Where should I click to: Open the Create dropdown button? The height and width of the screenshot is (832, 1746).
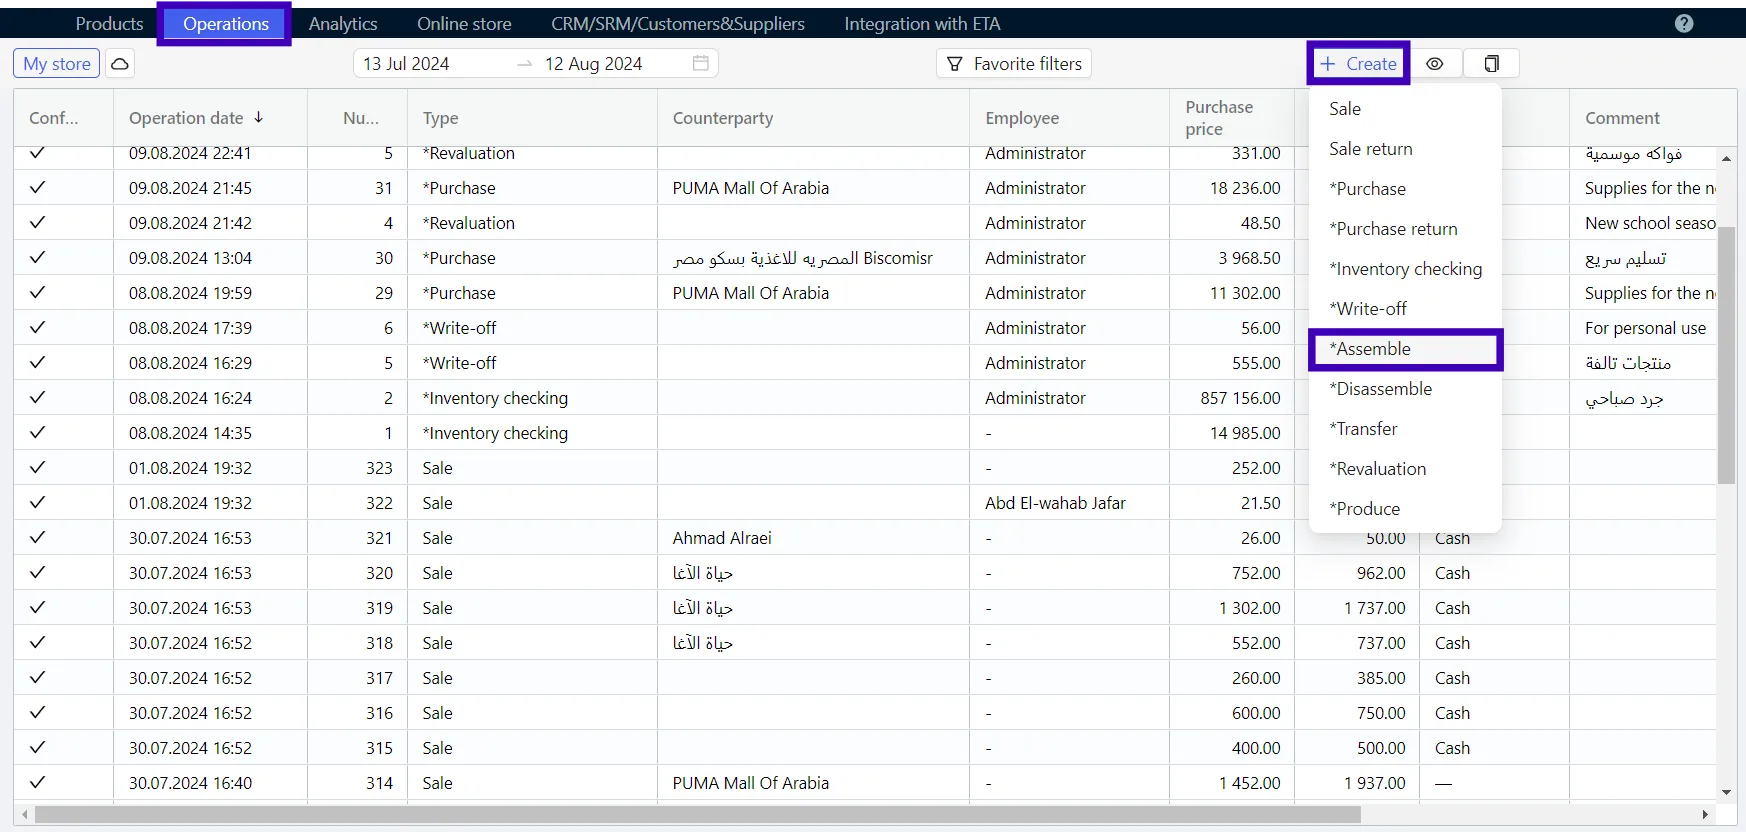click(1358, 64)
